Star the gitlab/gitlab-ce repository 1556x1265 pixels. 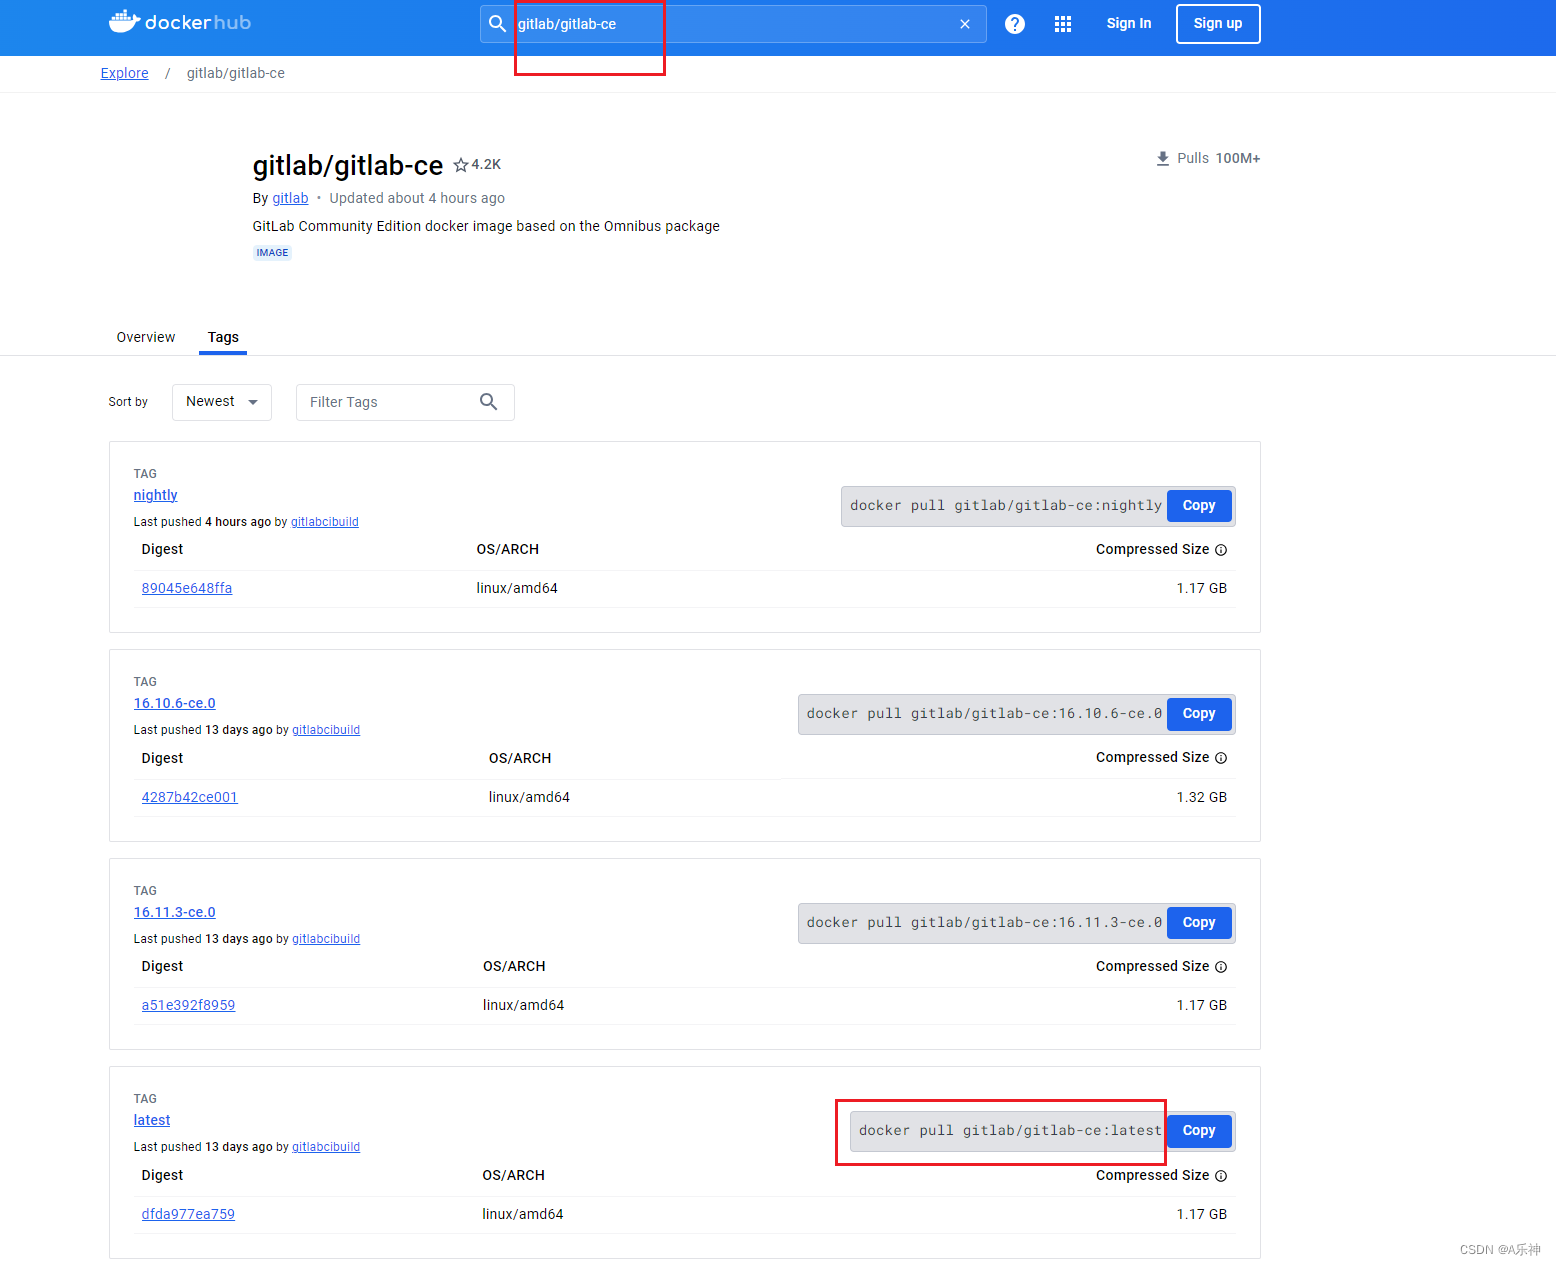coord(461,165)
